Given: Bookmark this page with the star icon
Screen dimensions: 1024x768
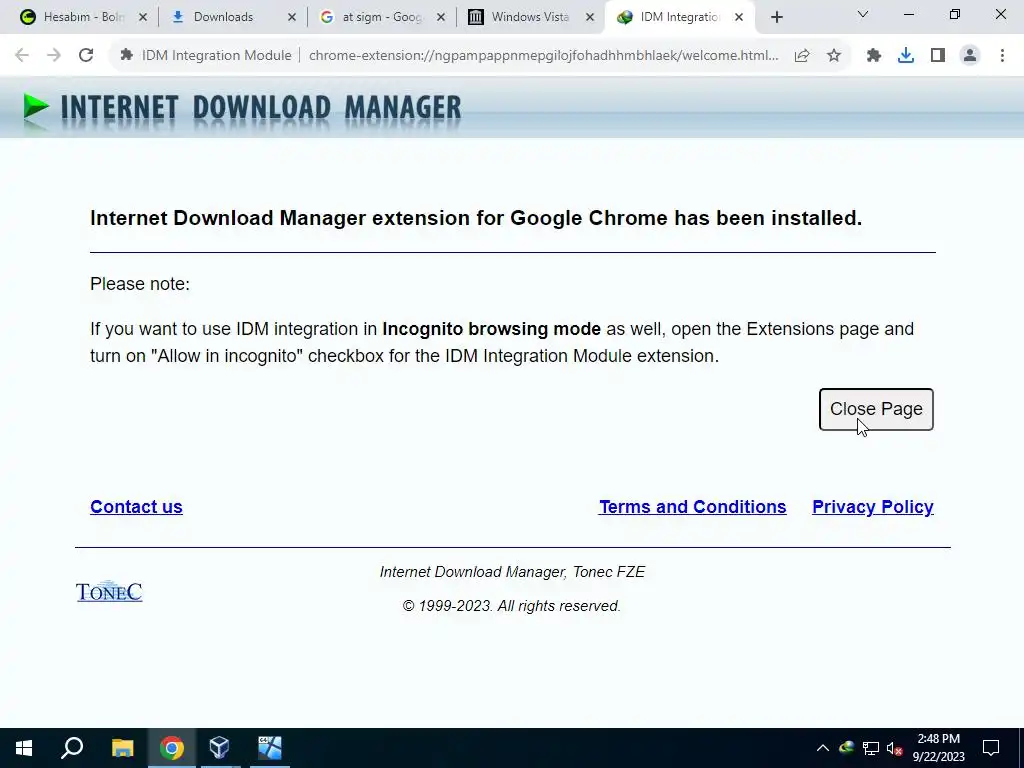Looking at the screenshot, I should tap(834, 56).
